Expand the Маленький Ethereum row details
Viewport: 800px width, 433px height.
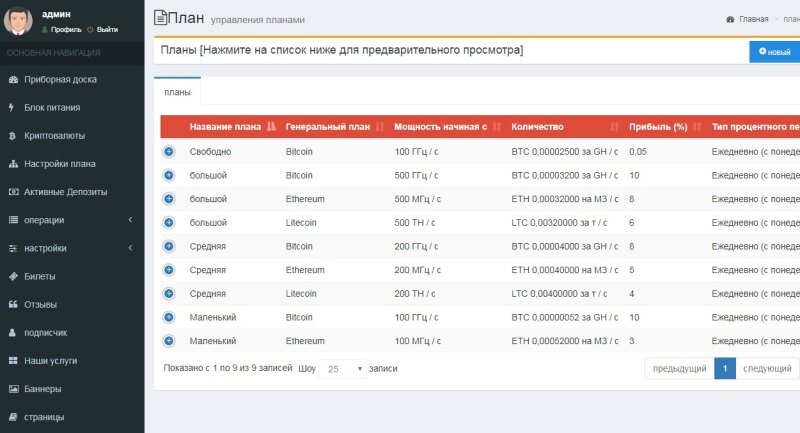(169, 341)
